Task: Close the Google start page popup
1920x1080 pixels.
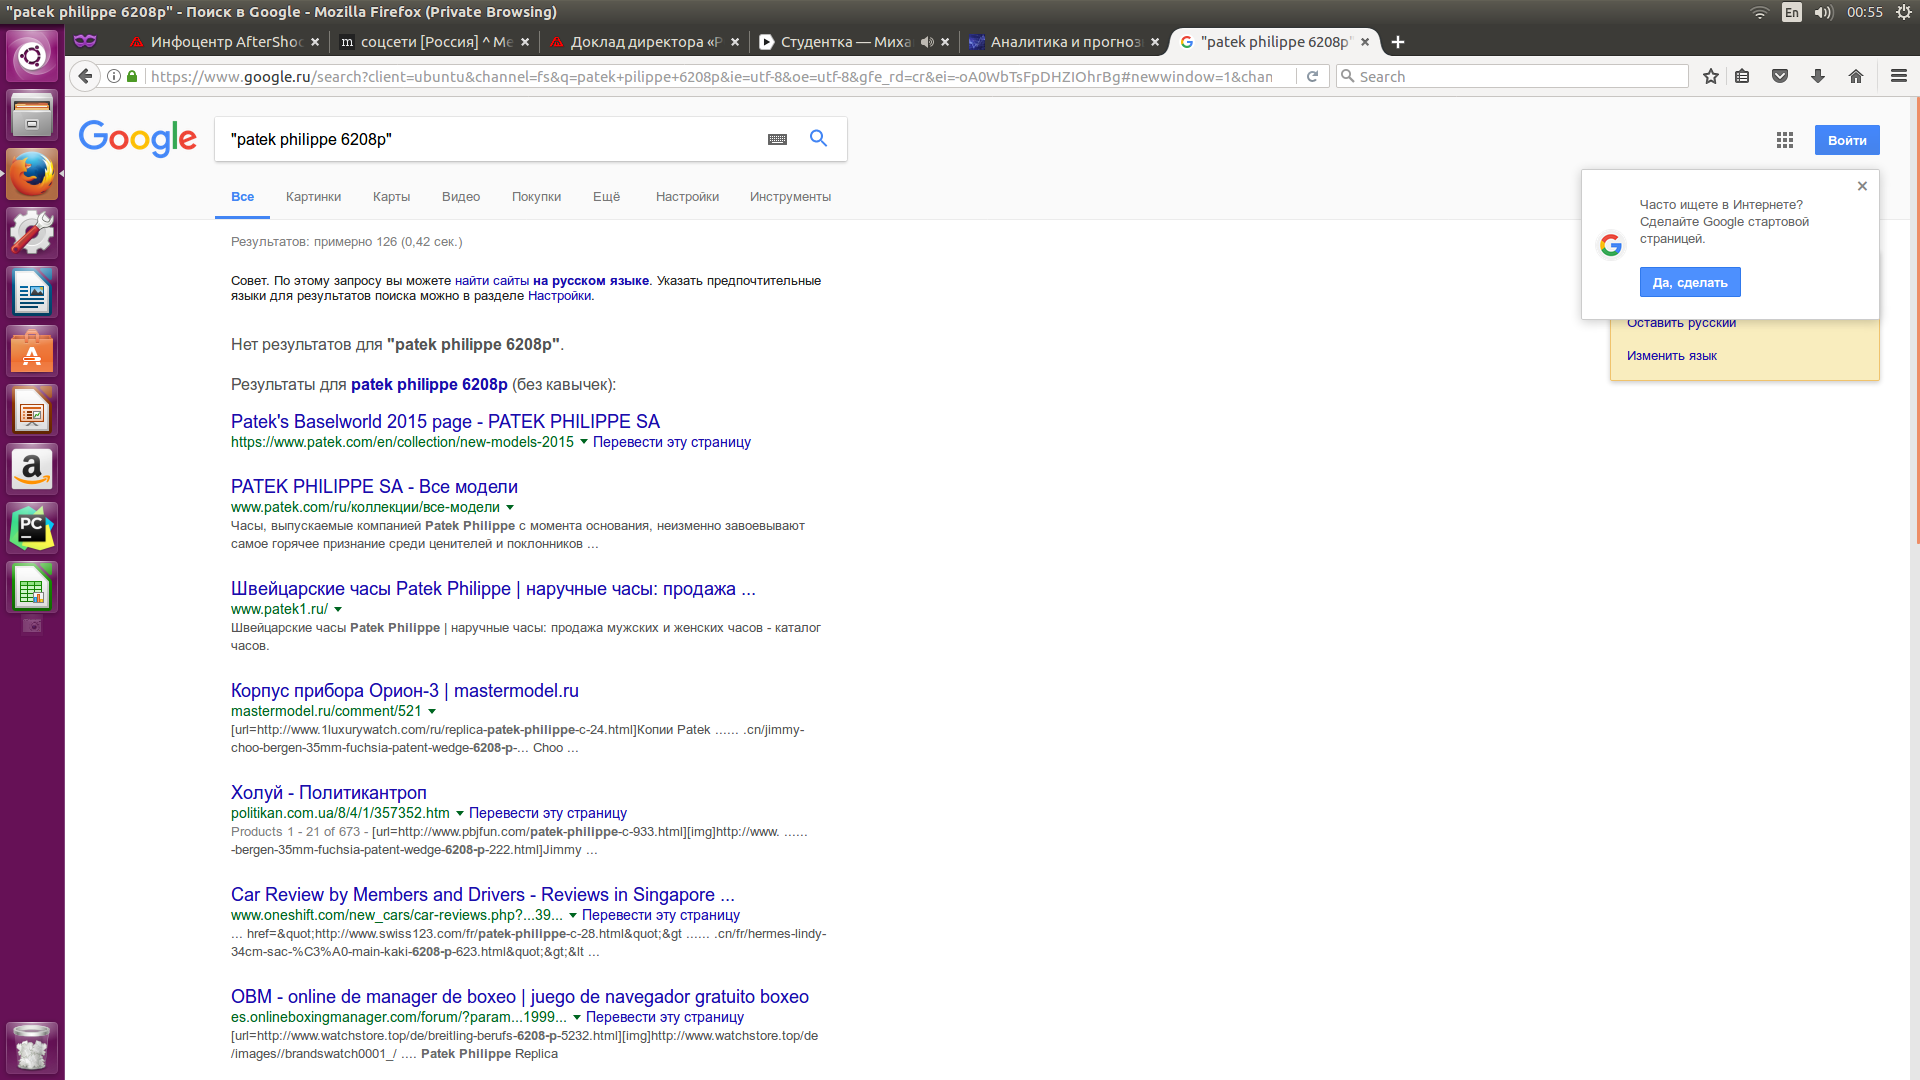Action: click(1862, 186)
